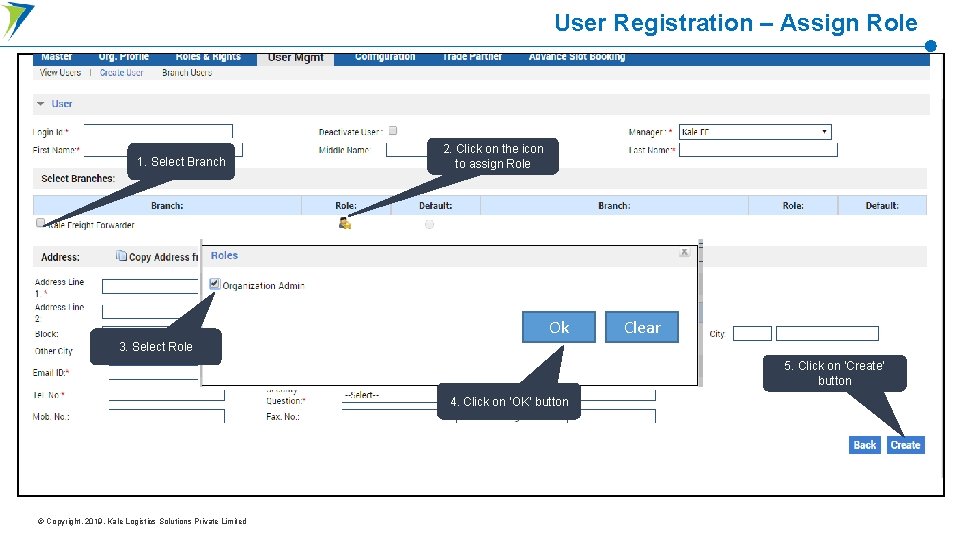Click the assign Role icon for Kale Freight Forwarder
The width and height of the screenshot is (960, 540).
345,223
